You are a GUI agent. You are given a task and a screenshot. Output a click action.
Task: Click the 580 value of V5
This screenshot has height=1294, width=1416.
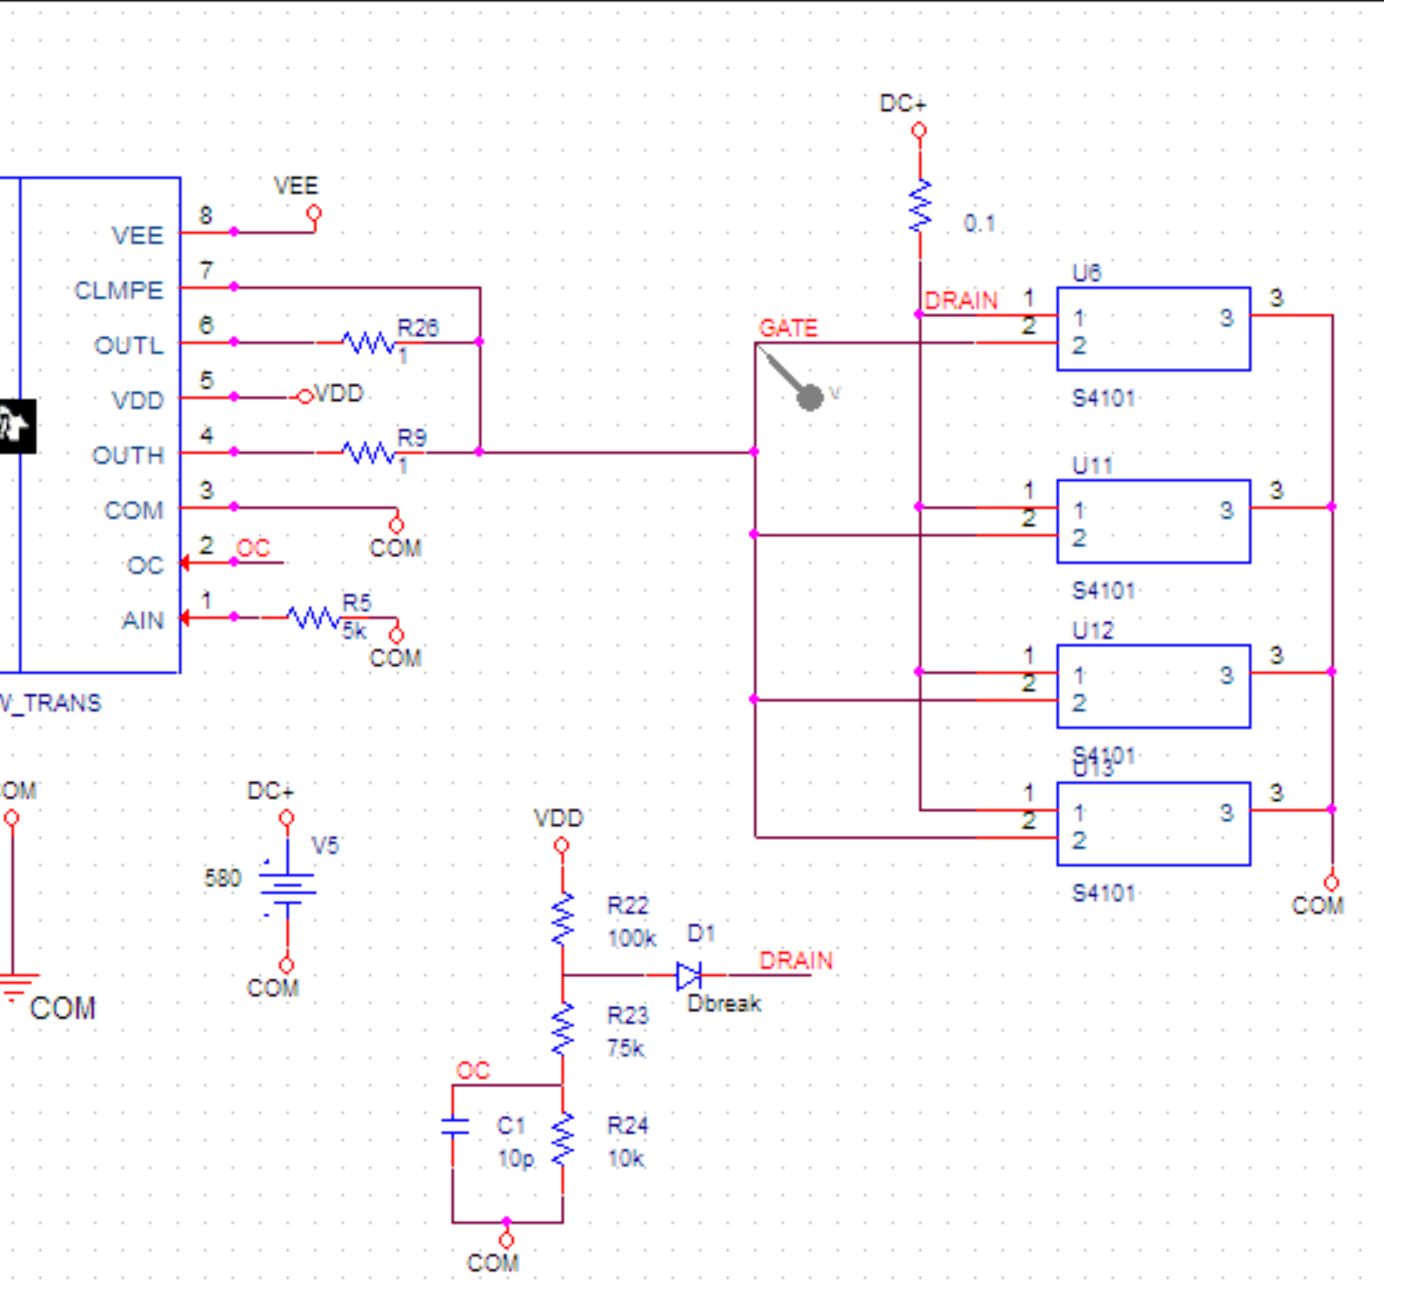tap(223, 879)
